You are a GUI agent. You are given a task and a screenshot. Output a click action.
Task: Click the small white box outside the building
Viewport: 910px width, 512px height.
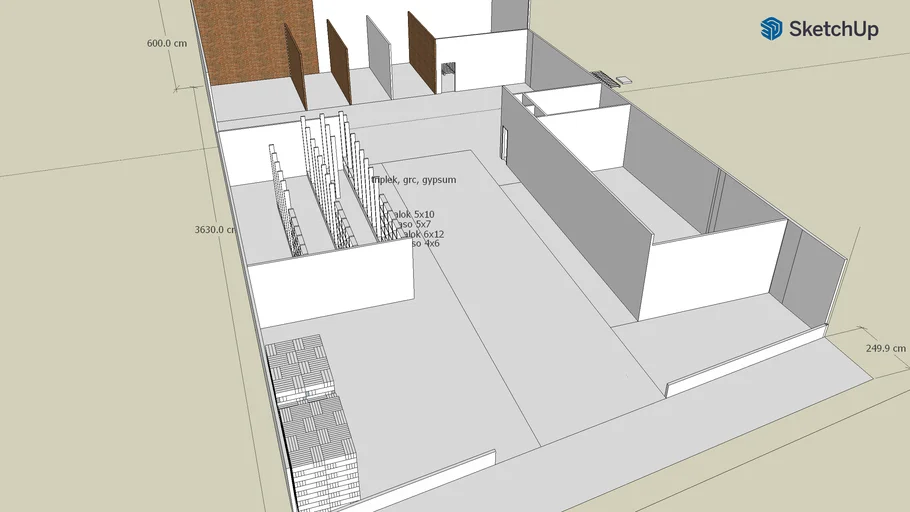pos(626,77)
